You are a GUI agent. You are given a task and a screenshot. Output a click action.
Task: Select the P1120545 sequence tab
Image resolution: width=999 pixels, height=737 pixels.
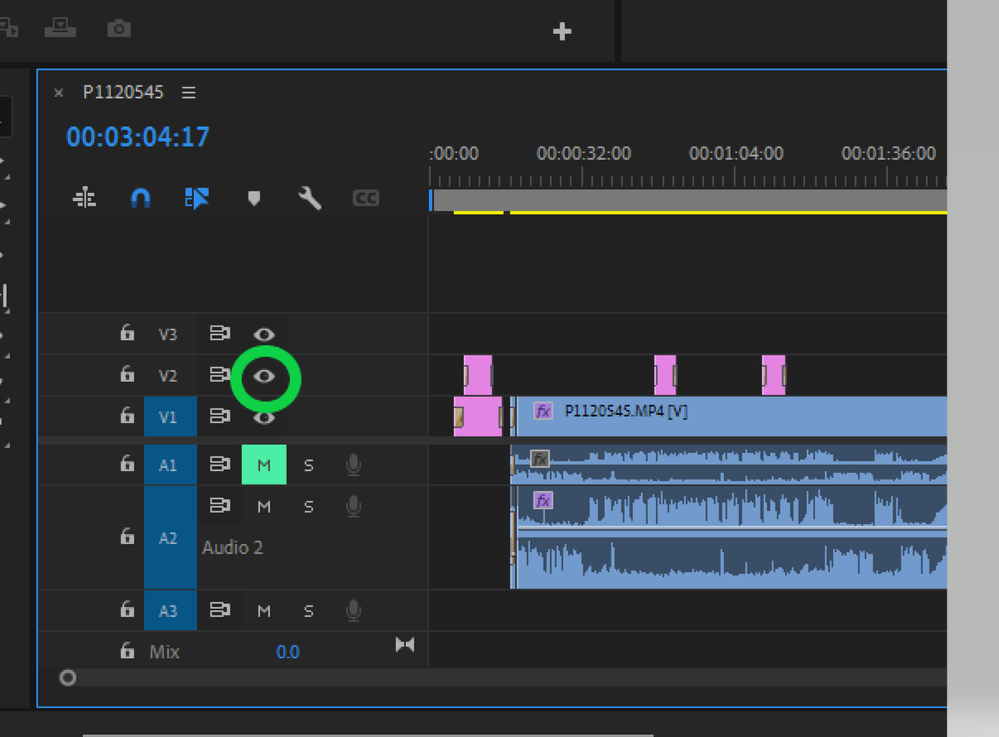point(123,92)
